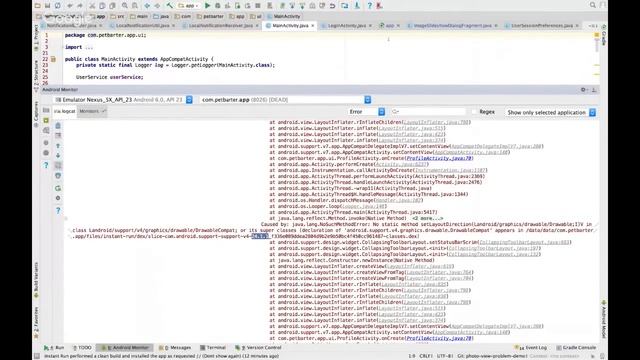Click the Find magnifier icon in the toolbar

pos(124,6)
